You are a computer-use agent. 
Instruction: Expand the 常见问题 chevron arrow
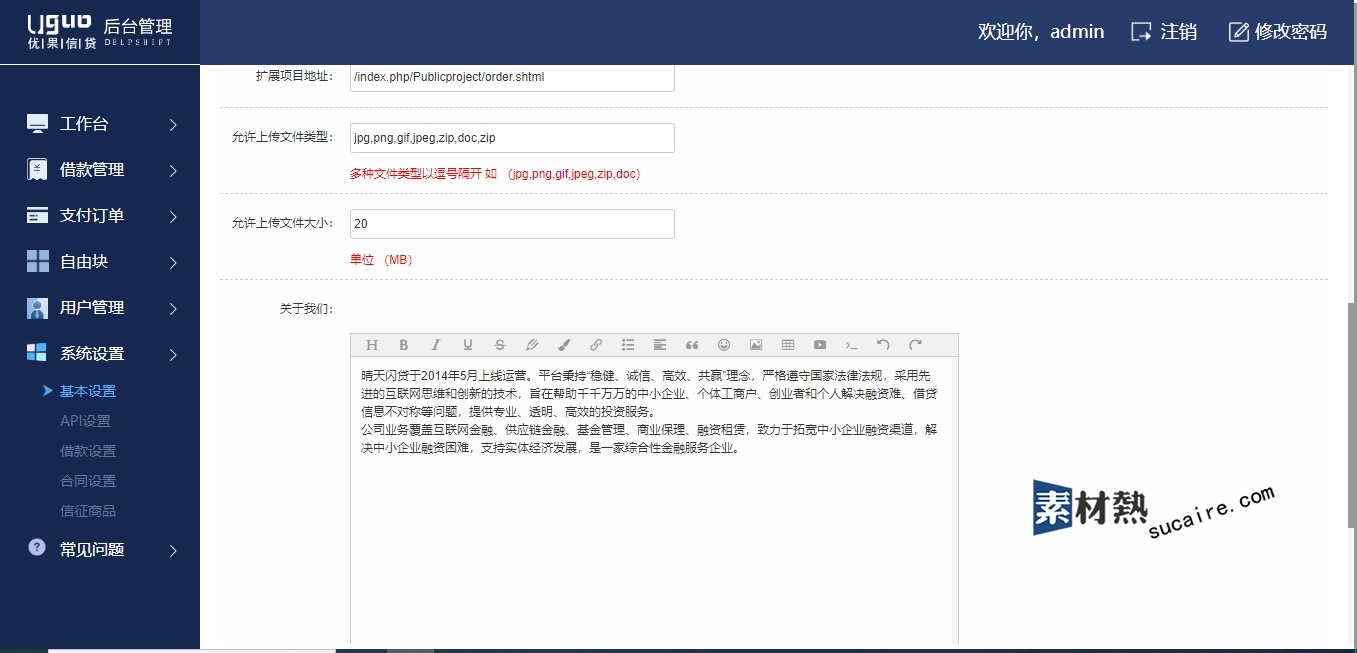click(173, 551)
